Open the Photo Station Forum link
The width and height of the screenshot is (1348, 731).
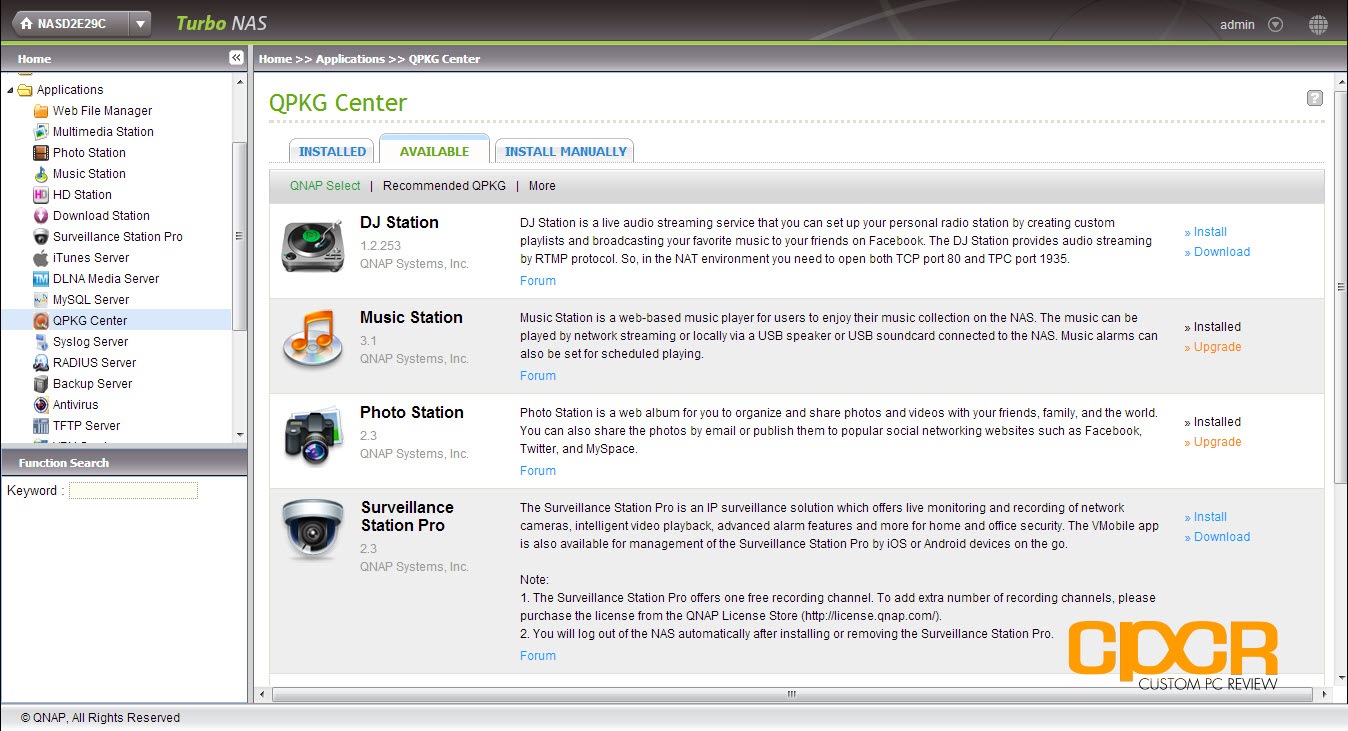click(538, 471)
